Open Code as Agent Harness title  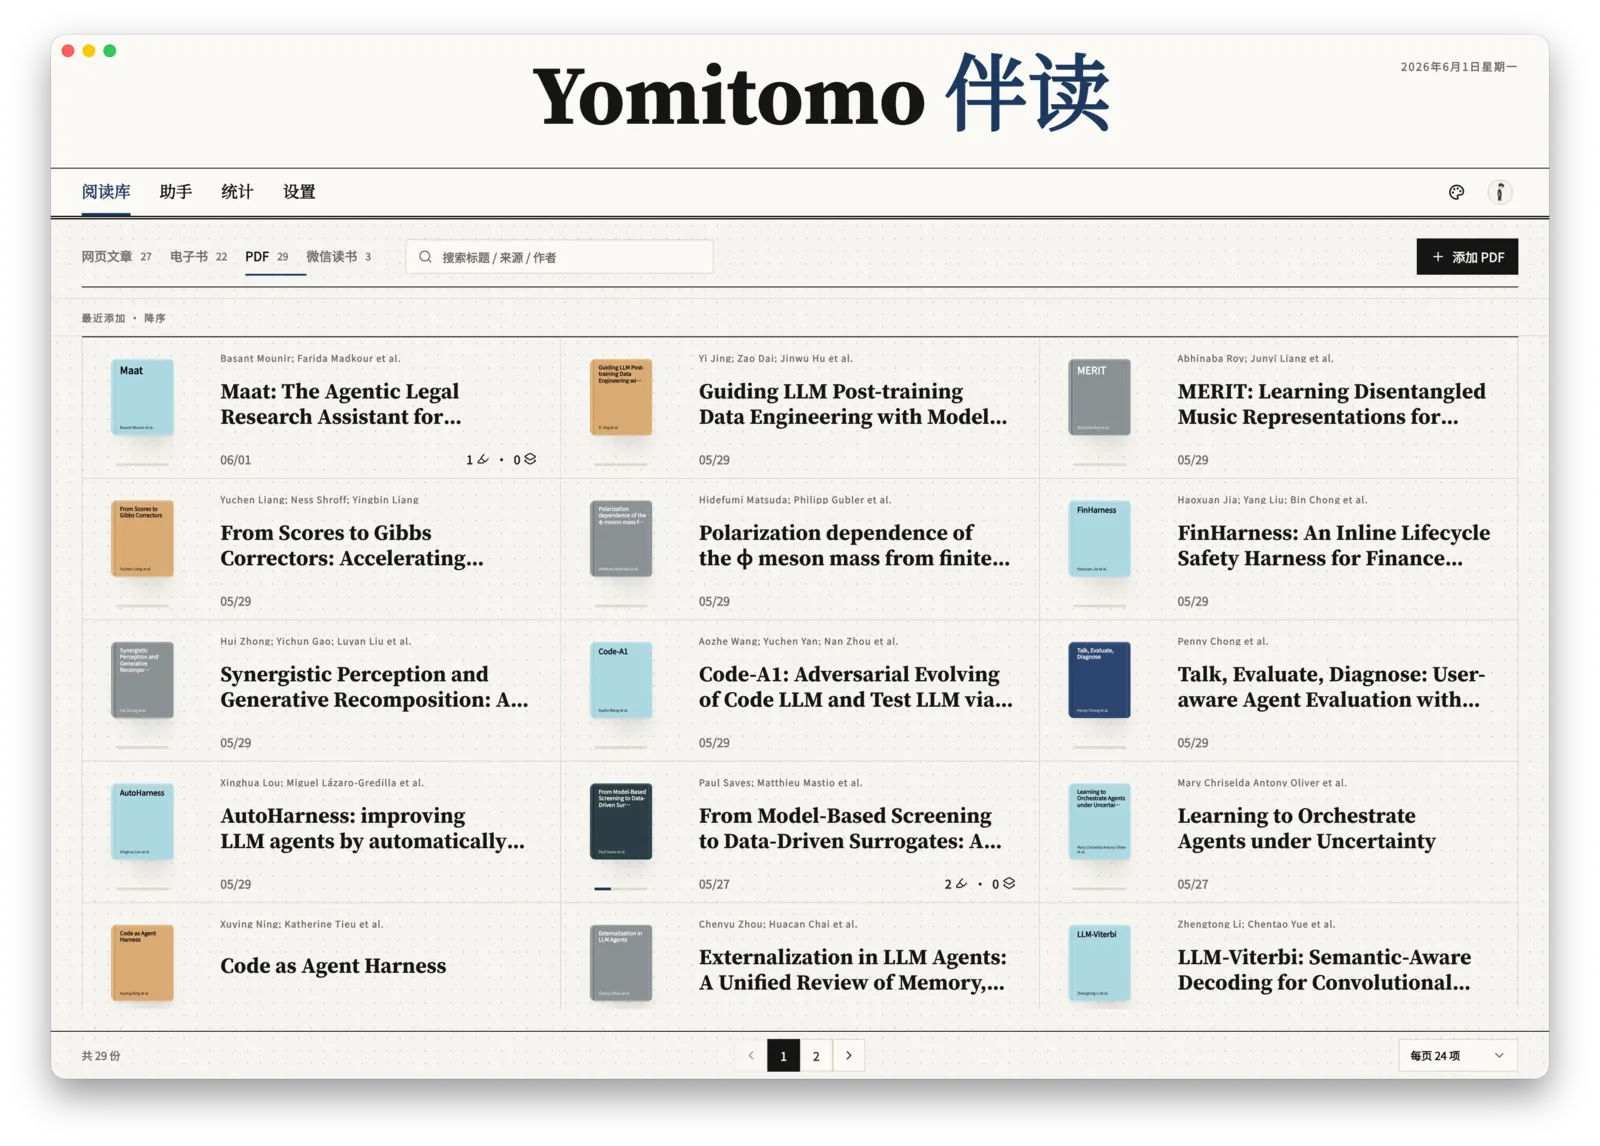coord(333,966)
